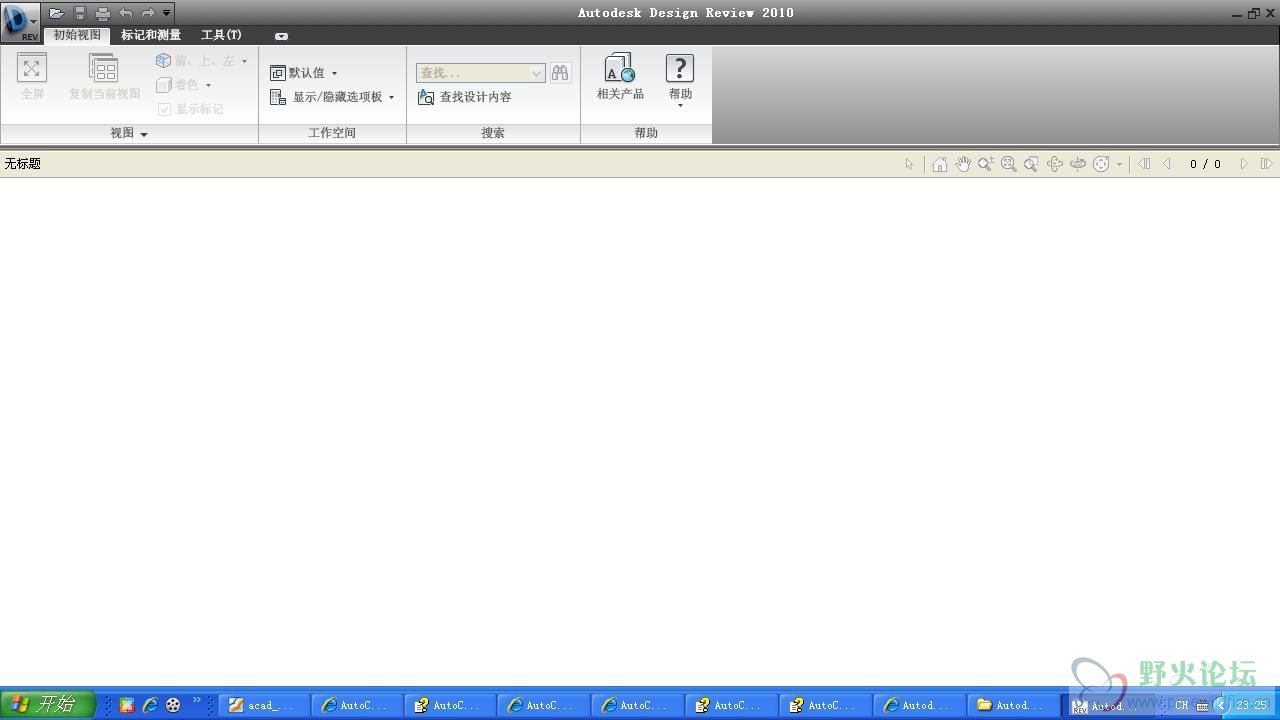Open the 前、上、左 view cube dropdown
Screen dimensions: 1280x720
(x=202, y=61)
